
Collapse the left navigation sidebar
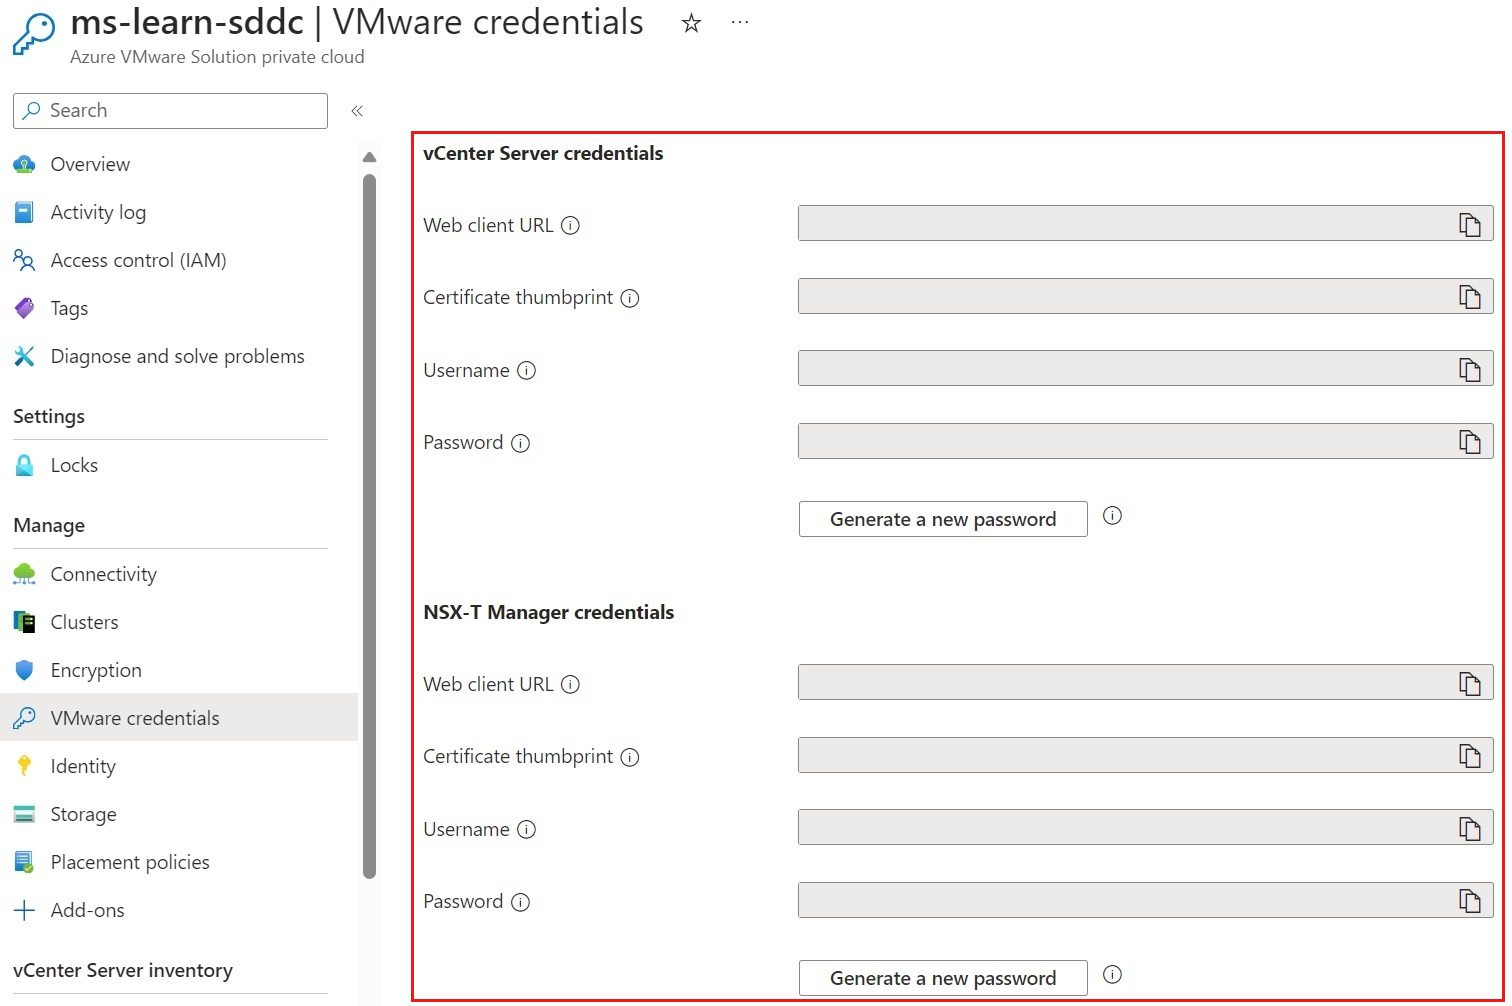[357, 111]
